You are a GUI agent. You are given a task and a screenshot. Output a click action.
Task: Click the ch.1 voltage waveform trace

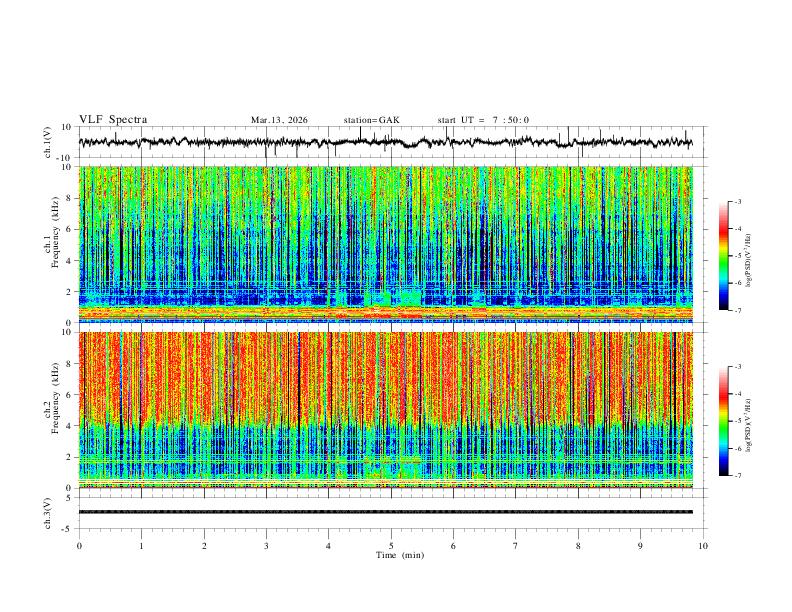(386, 142)
